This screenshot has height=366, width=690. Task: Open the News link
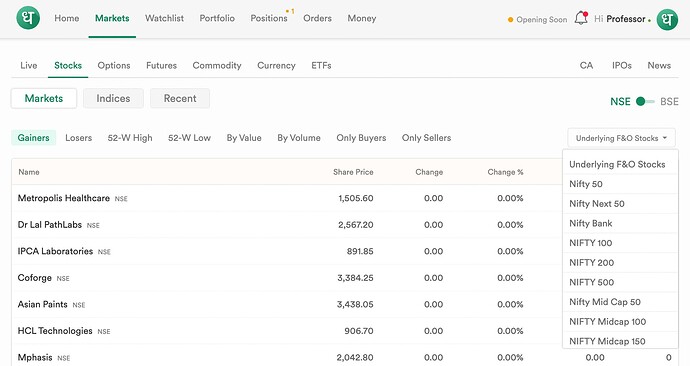click(659, 66)
